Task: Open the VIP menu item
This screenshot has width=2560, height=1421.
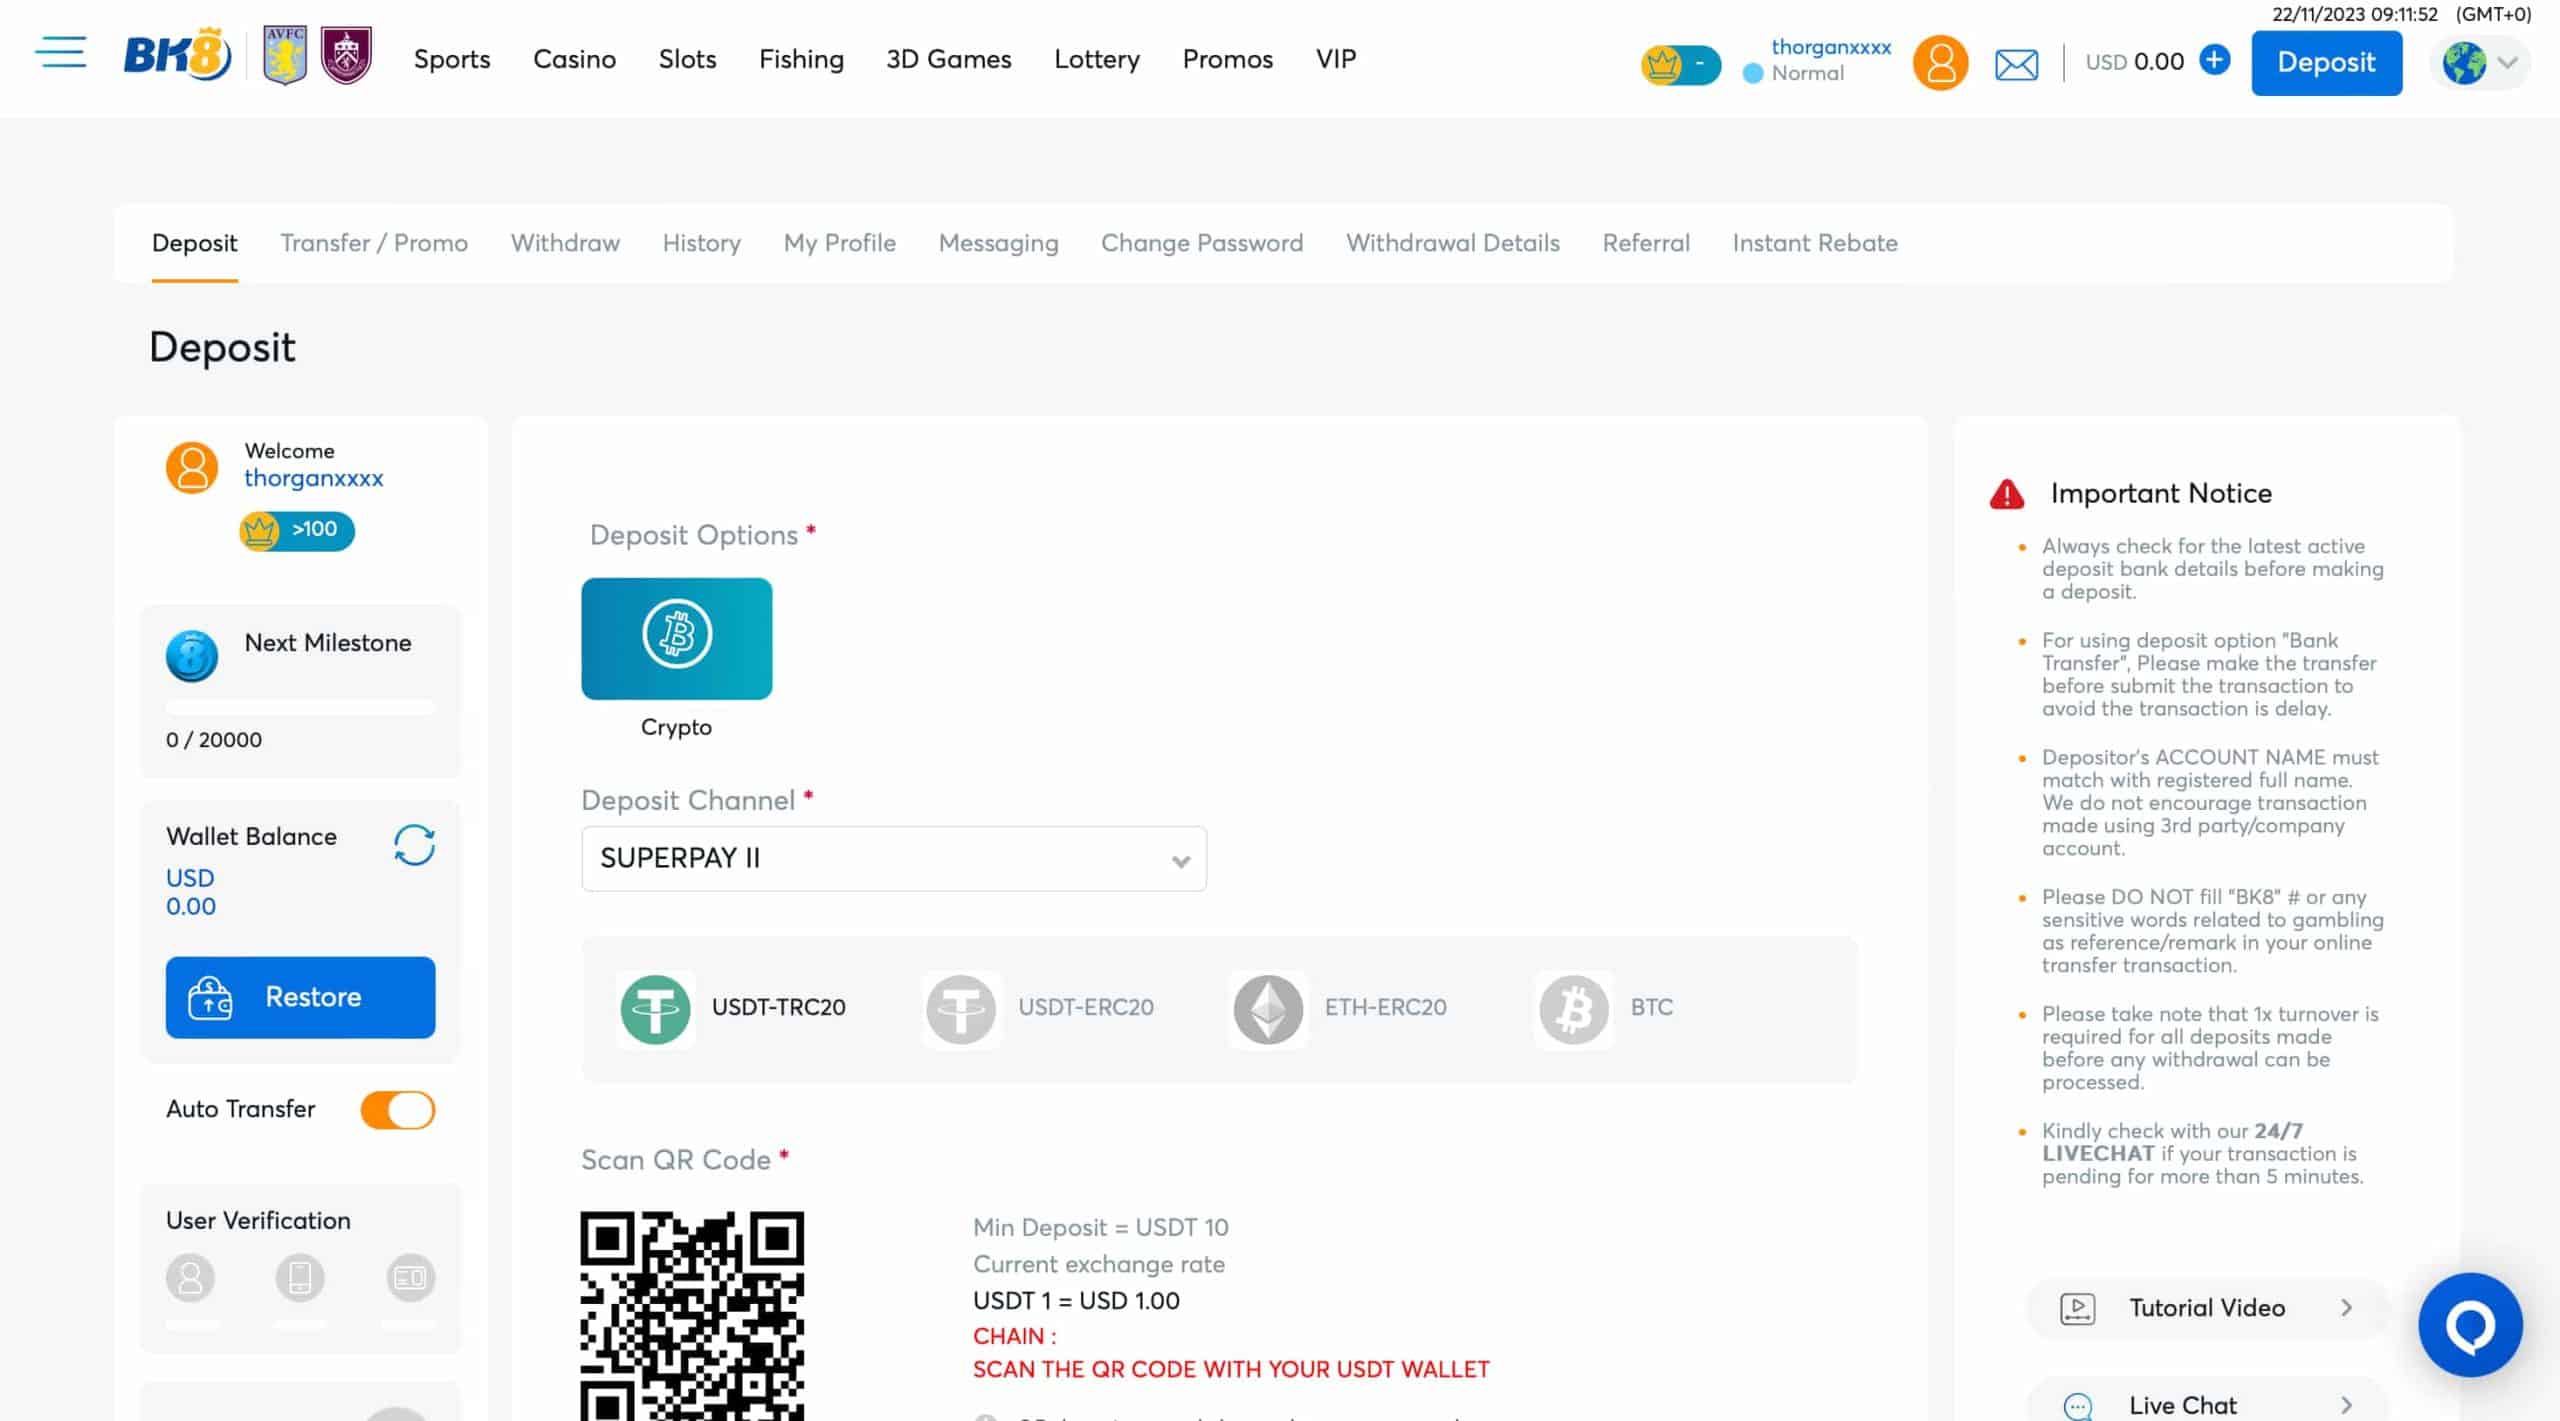Action: (x=1335, y=59)
